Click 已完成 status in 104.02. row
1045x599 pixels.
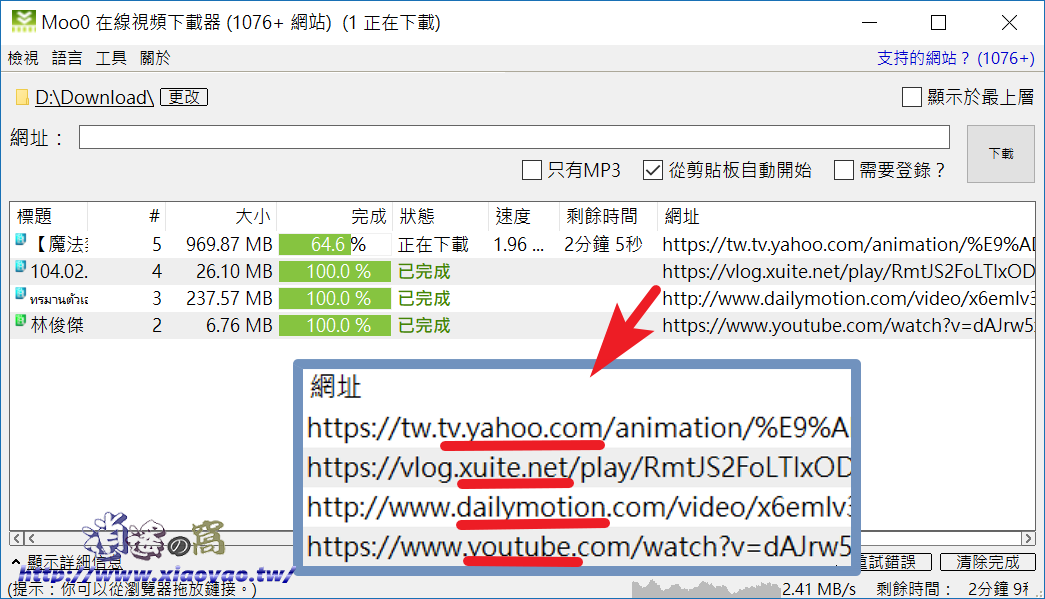[424, 271]
